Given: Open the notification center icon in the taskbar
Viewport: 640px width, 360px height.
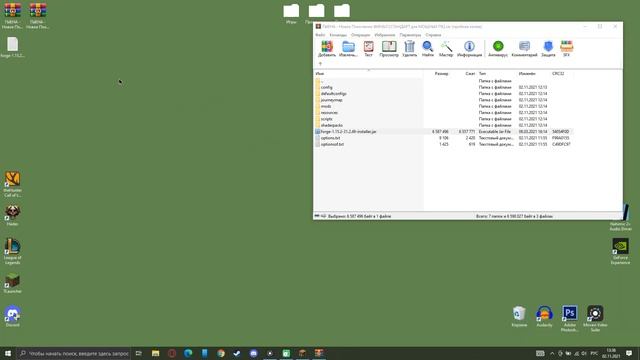Looking at the screenshot, I should coord(629,353).
